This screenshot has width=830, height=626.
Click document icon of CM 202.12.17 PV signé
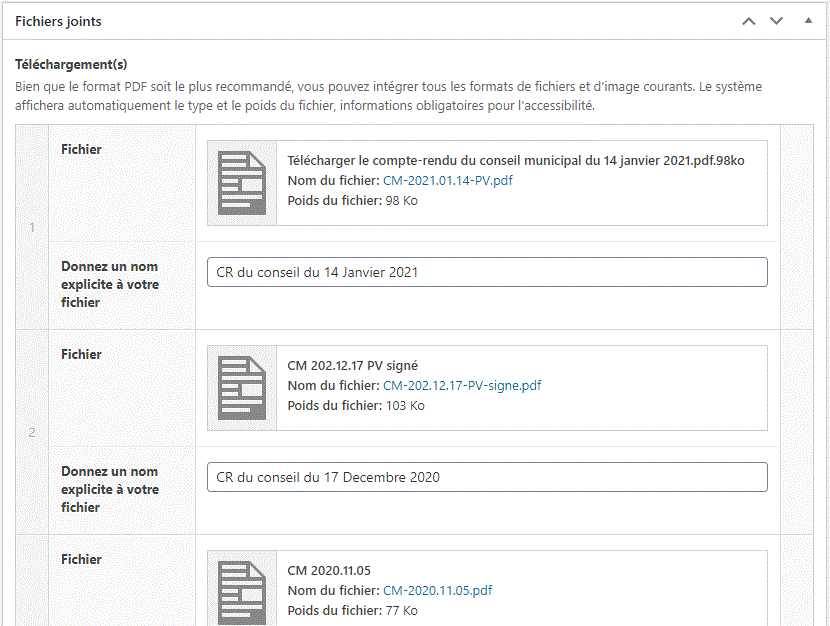(242, 388)
